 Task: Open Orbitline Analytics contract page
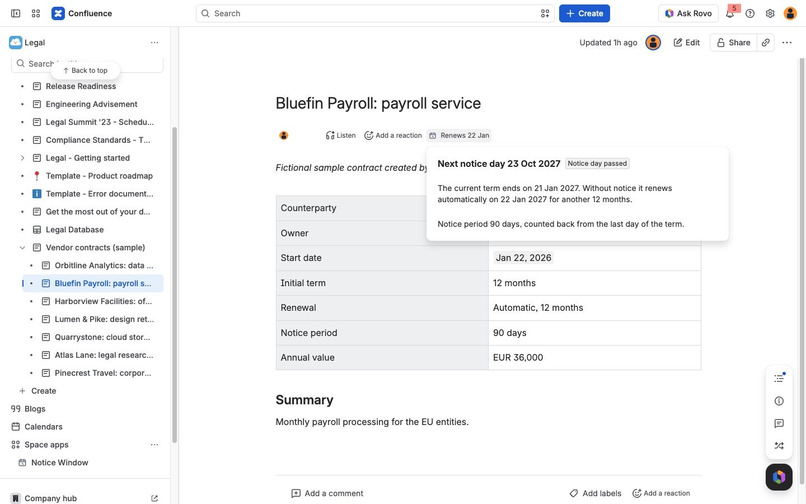(x=104, y=266)
